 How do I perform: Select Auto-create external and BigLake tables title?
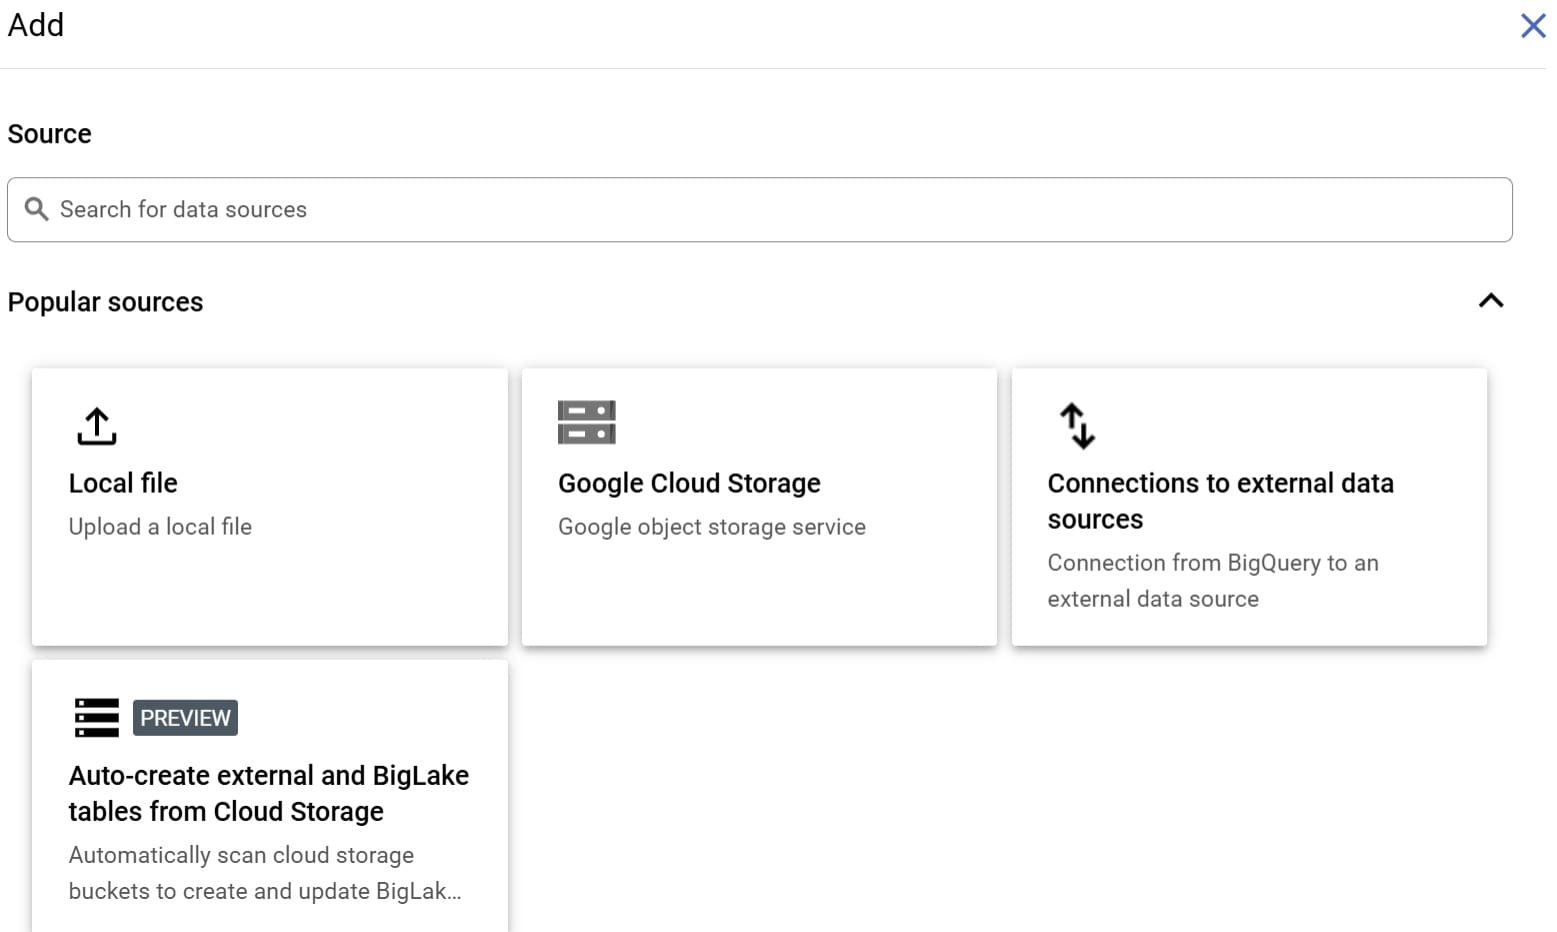268,793
